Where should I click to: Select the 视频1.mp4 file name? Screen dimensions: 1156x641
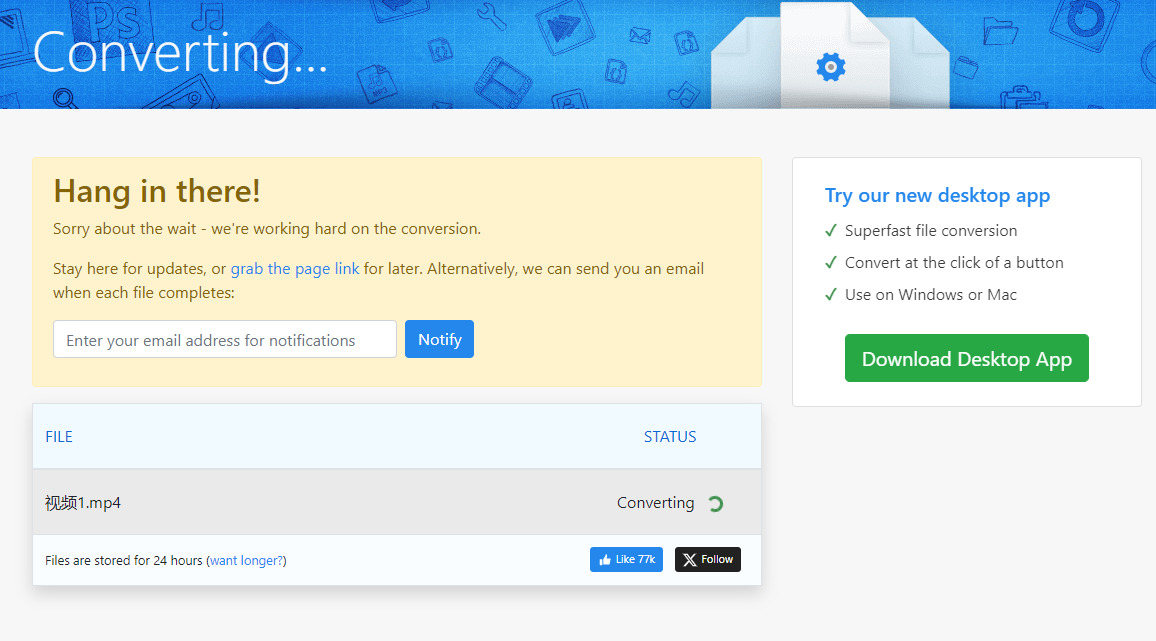coord(83,503)
